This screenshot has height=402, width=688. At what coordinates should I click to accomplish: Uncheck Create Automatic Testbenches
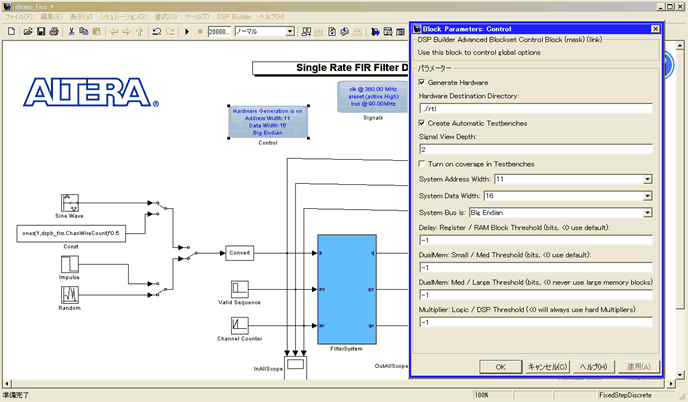[x=422, y=122]
